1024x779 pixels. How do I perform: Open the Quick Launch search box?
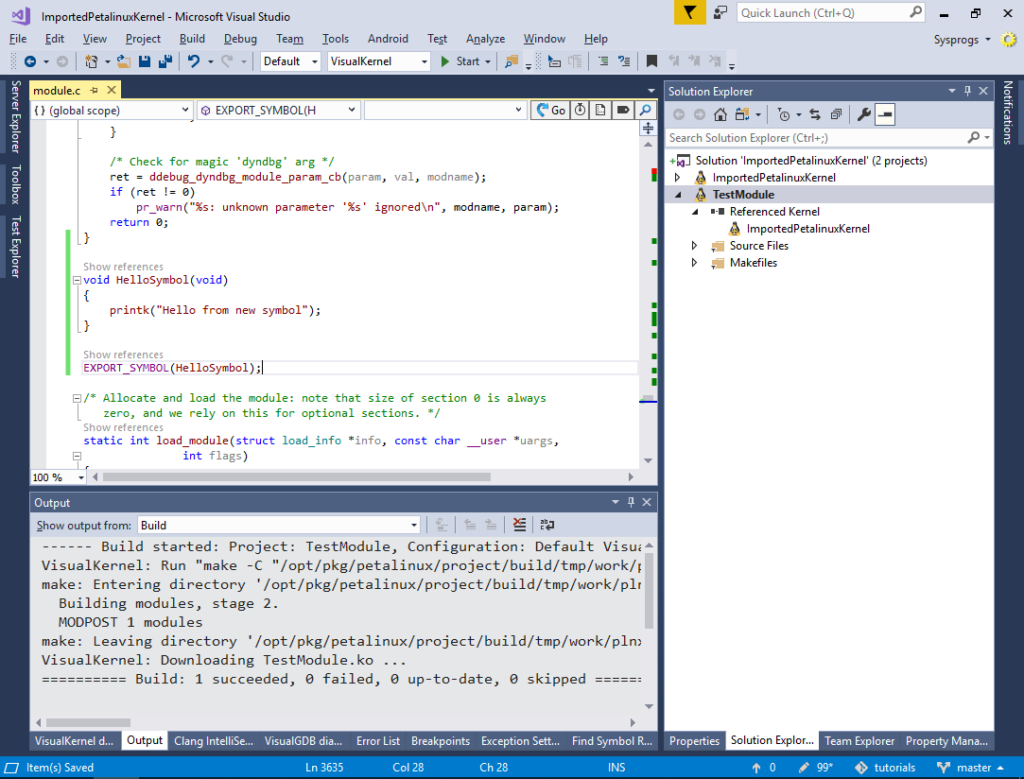820,13
